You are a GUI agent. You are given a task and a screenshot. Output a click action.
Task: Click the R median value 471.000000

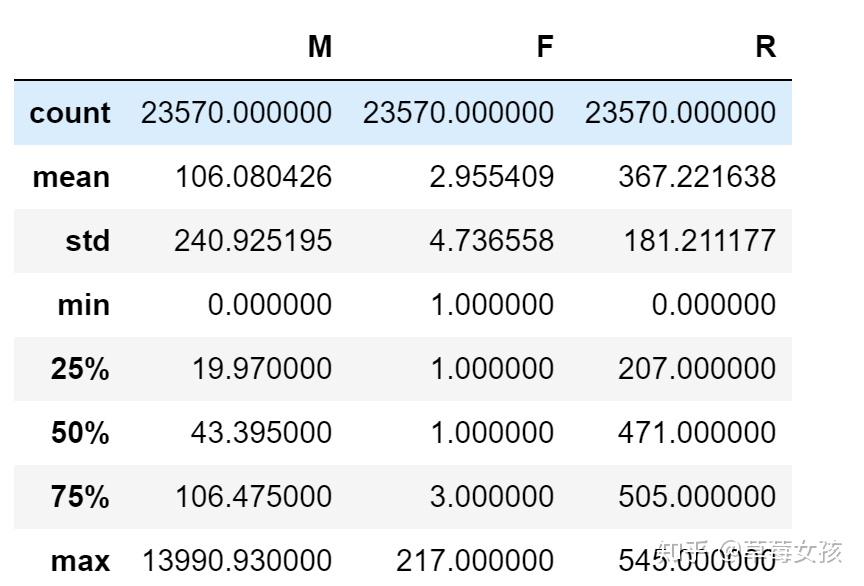click(697, 432)
